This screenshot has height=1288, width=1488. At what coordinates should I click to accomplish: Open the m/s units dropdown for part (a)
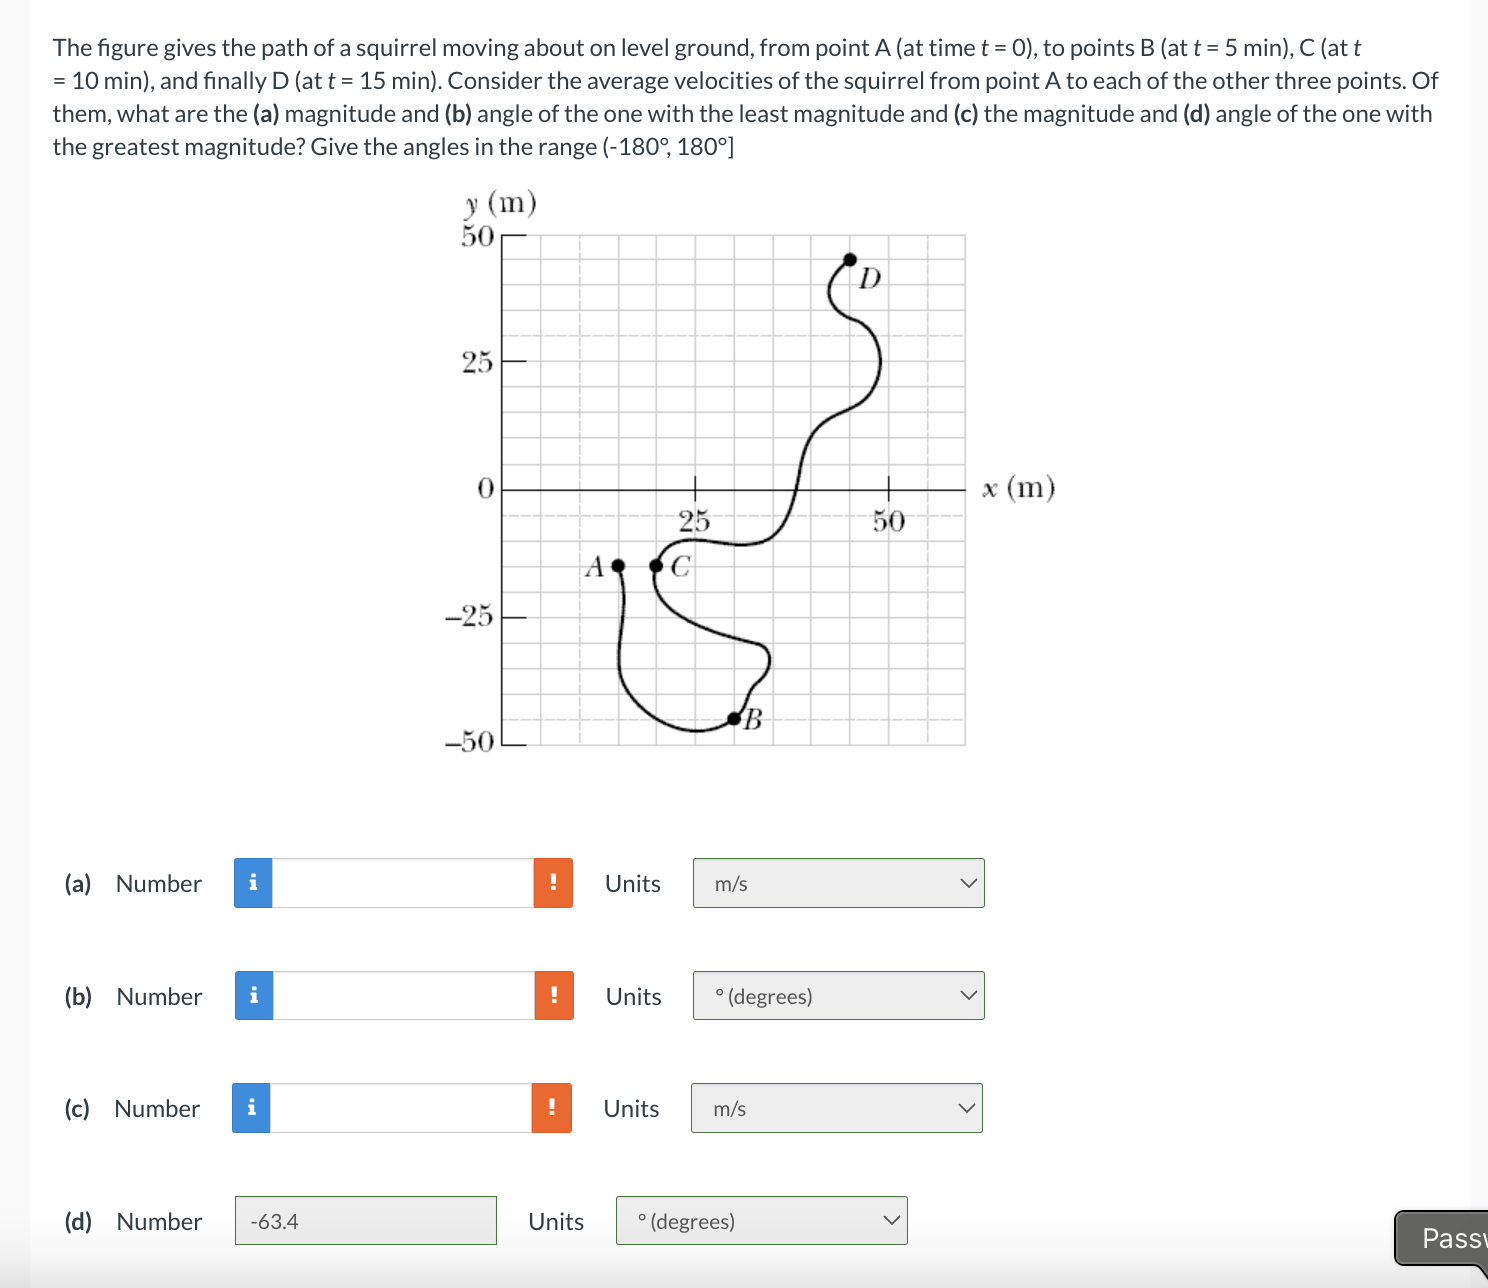(x=838, y=883)
